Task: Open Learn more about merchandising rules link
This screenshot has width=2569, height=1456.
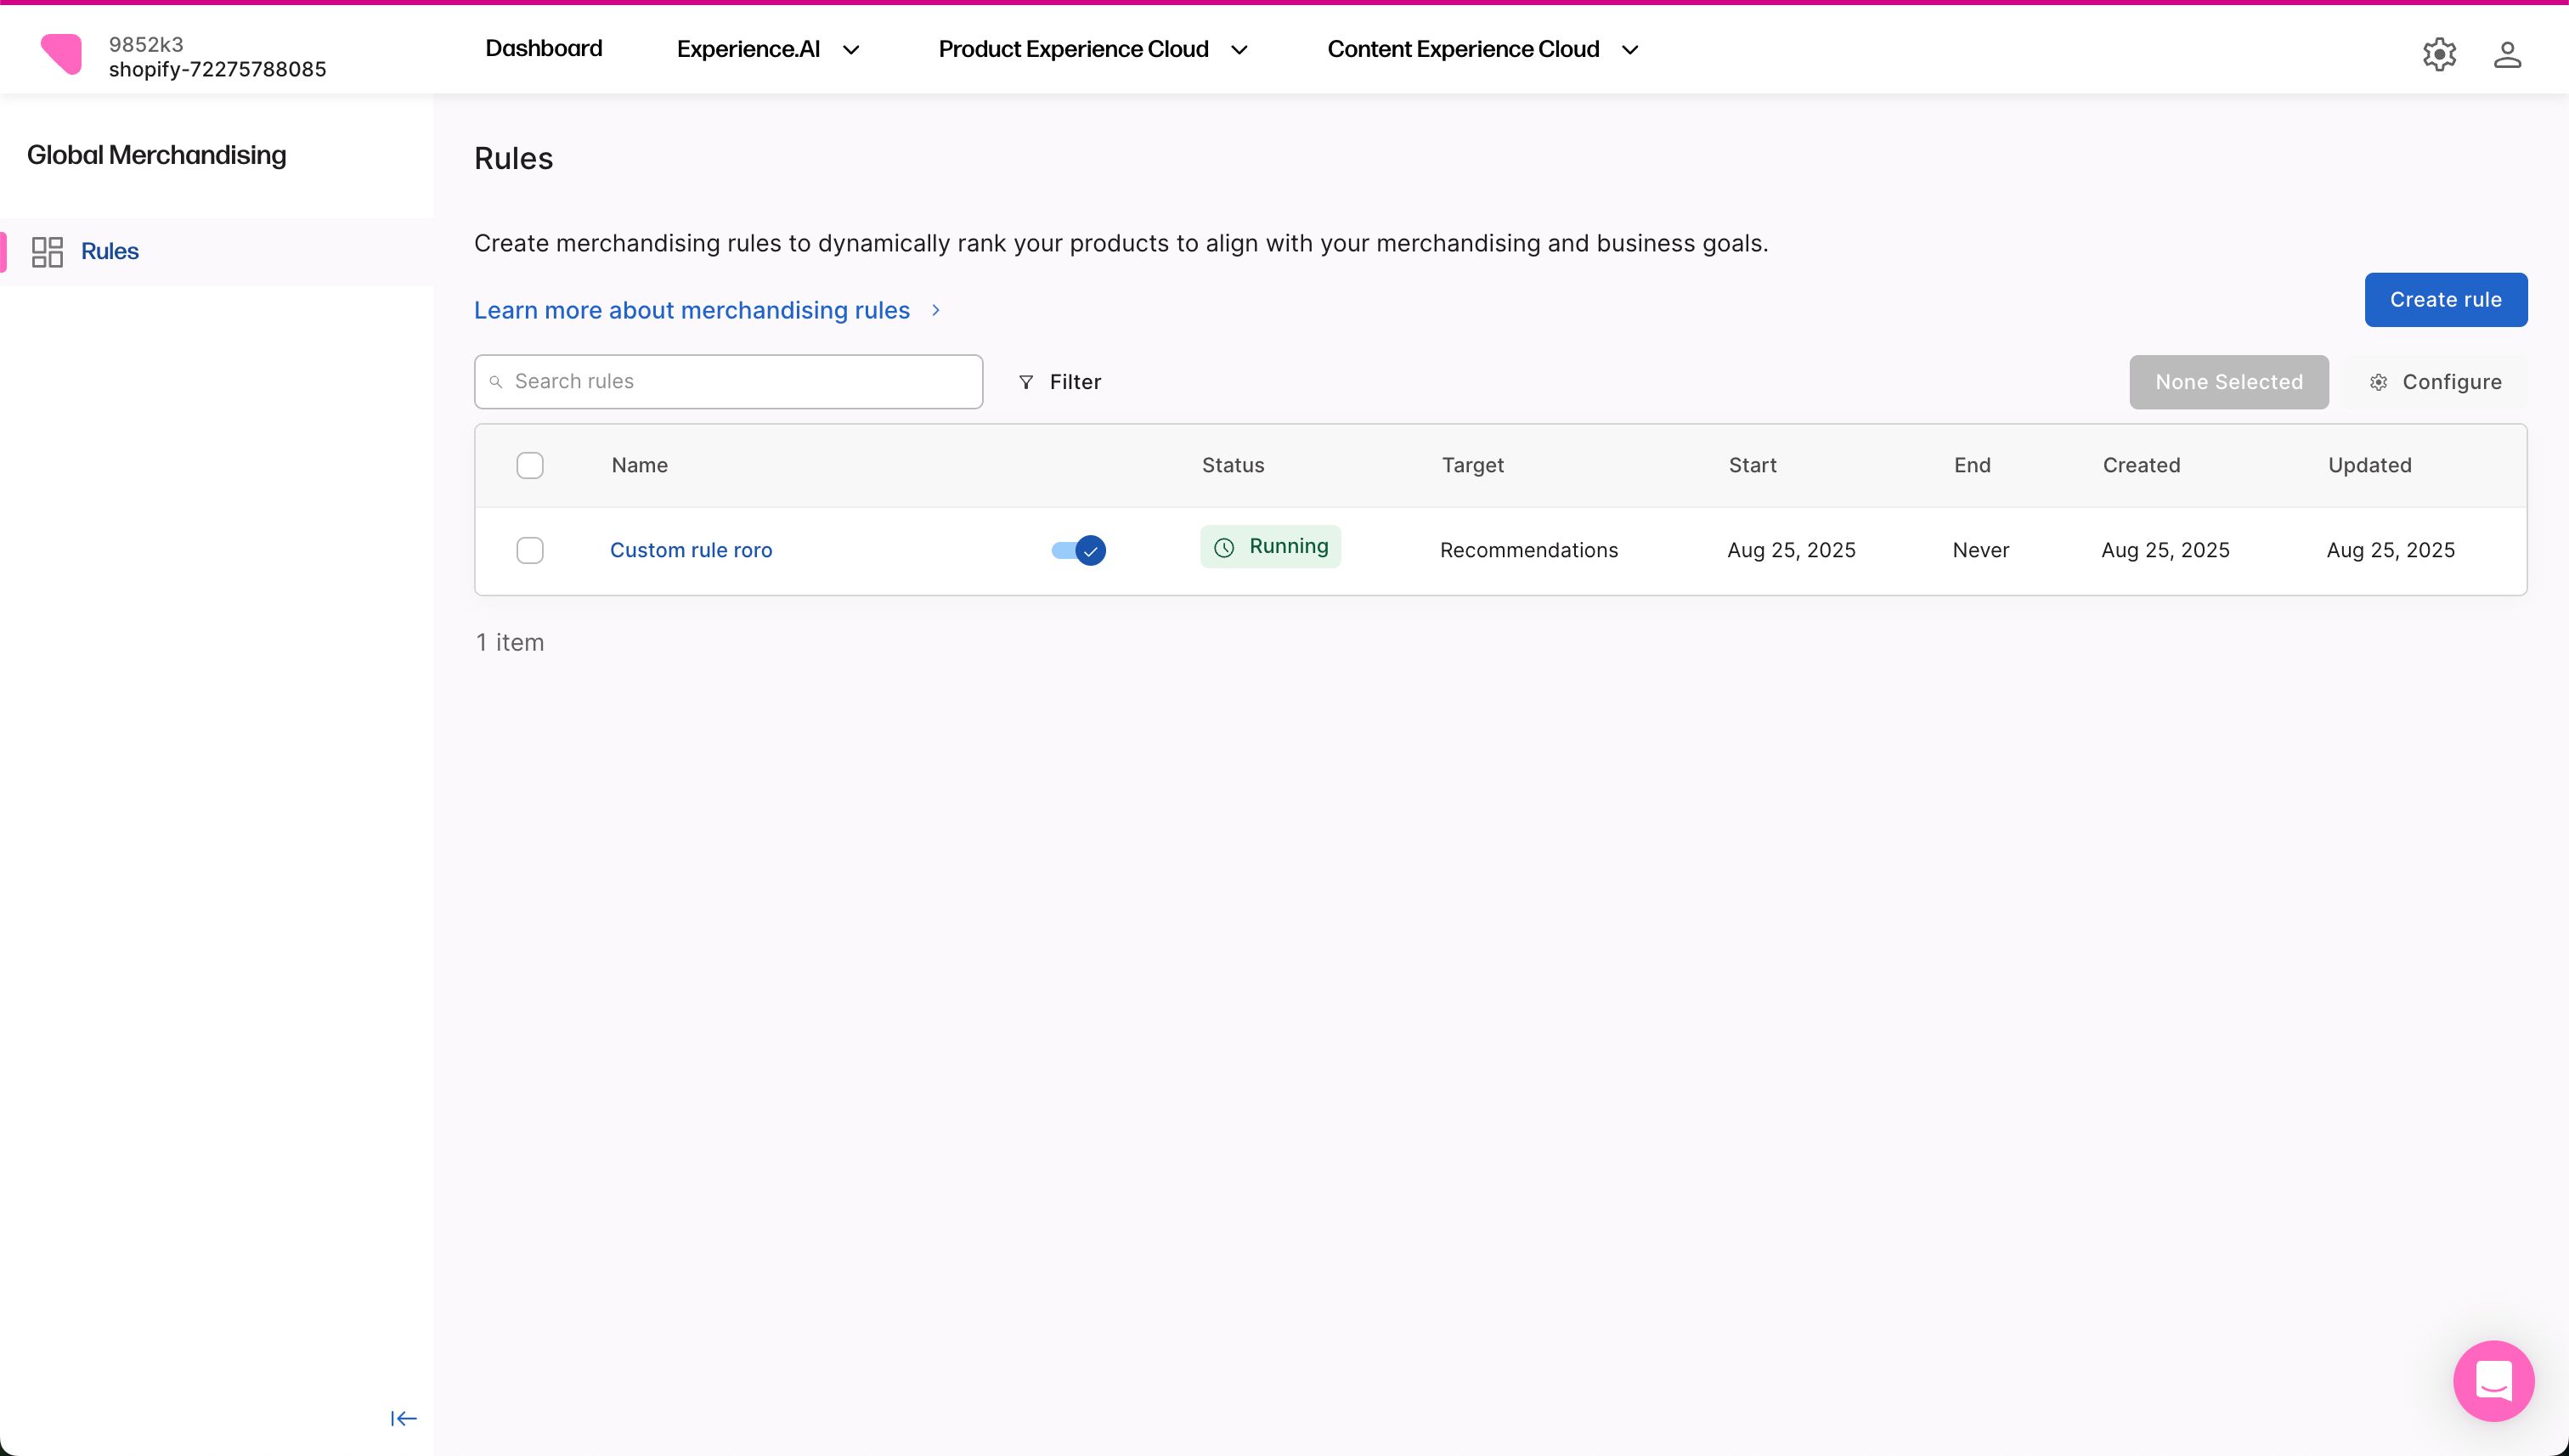Action: [692, 311]
